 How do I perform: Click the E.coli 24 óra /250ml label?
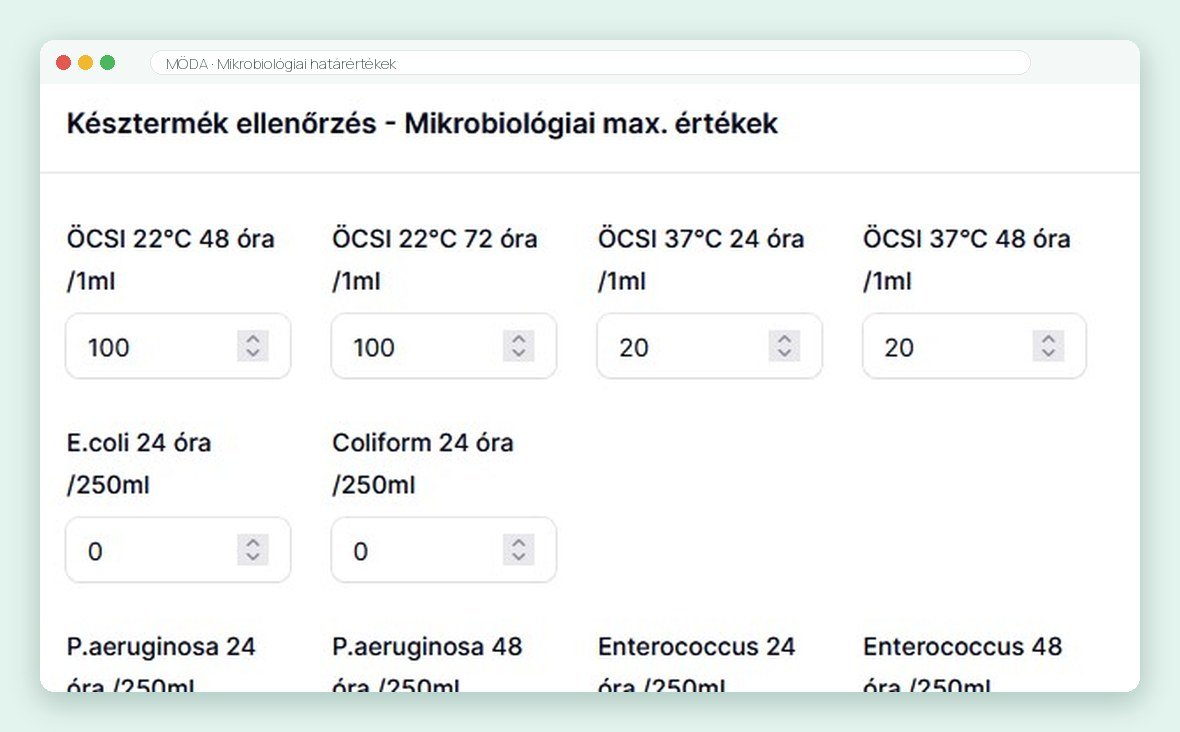click(139, 463)
